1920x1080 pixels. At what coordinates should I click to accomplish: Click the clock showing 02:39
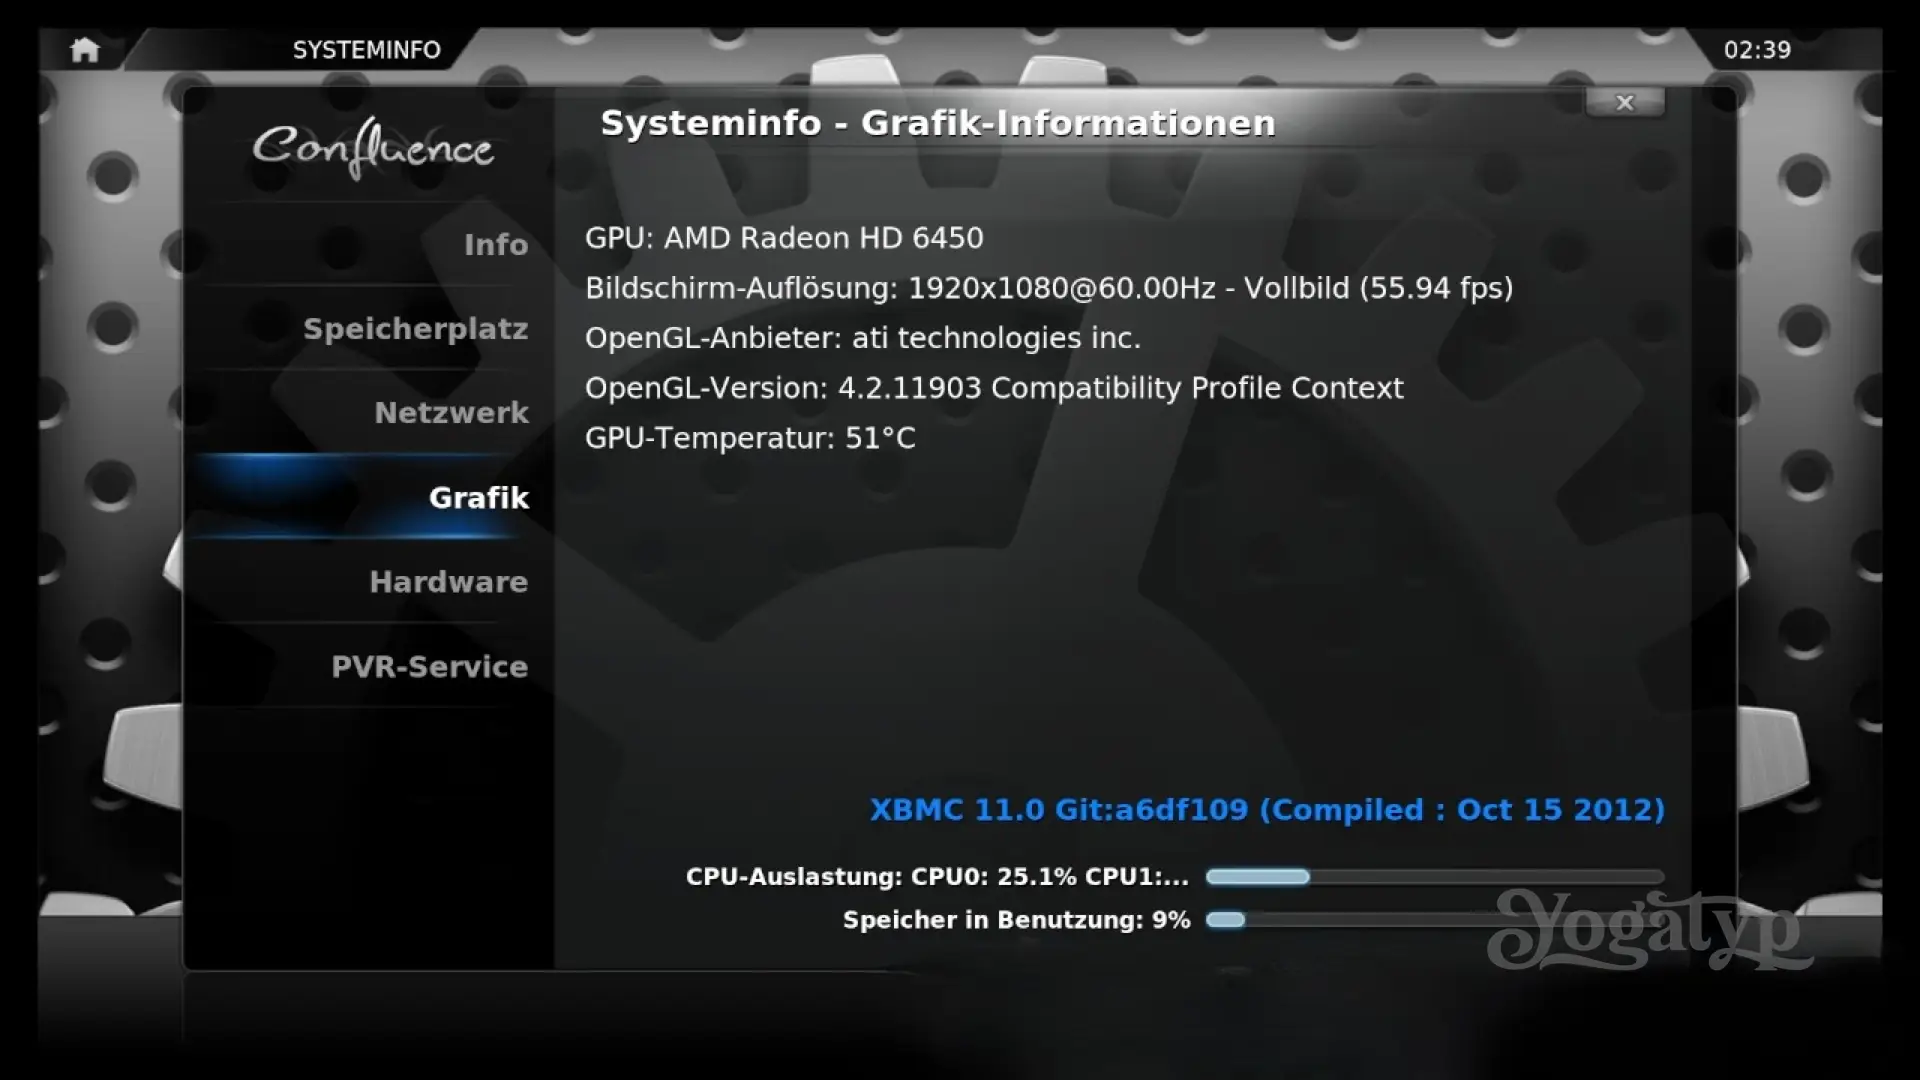[1757, 50]
